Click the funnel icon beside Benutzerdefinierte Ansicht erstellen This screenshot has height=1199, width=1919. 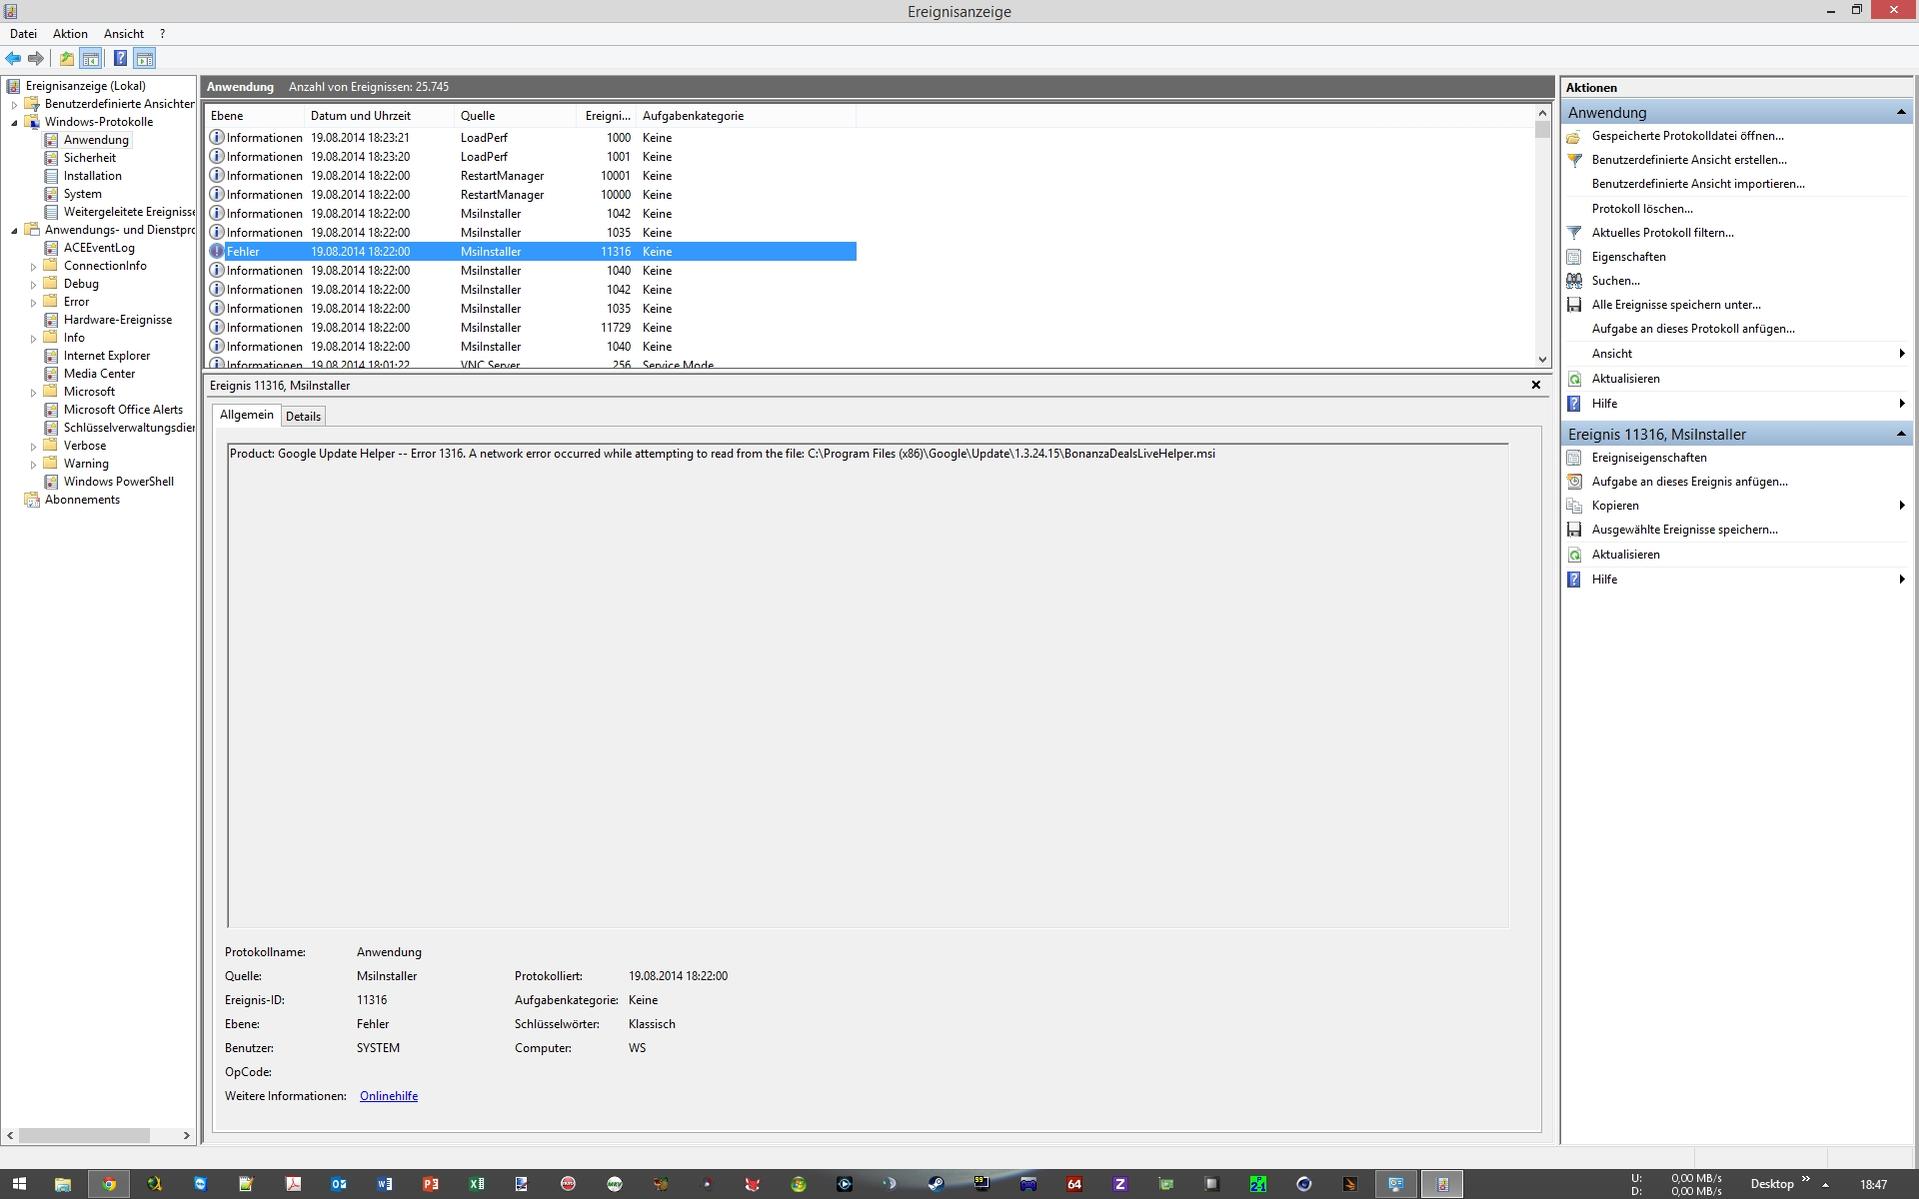pos(1574,160)
